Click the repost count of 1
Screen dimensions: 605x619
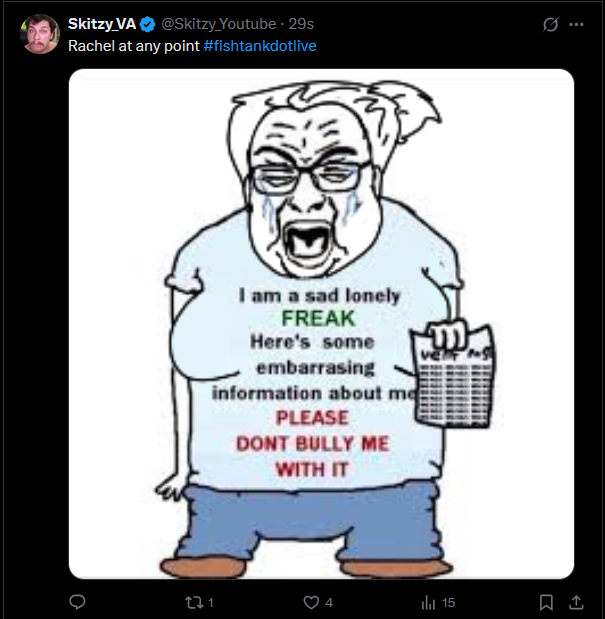tap(211, 603)
